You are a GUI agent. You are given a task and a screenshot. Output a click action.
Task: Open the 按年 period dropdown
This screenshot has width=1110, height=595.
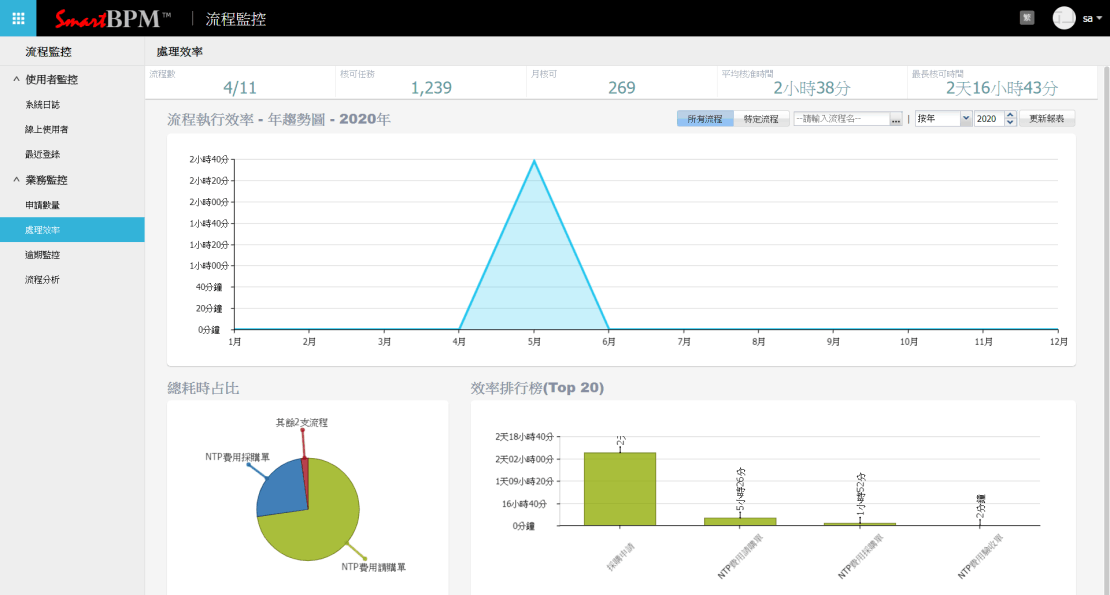tap(943, 119)
